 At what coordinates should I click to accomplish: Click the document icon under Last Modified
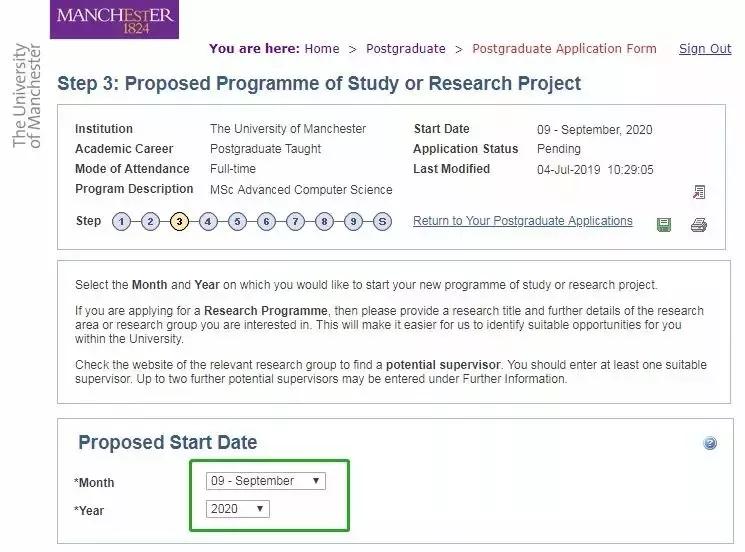pos(699,192)
